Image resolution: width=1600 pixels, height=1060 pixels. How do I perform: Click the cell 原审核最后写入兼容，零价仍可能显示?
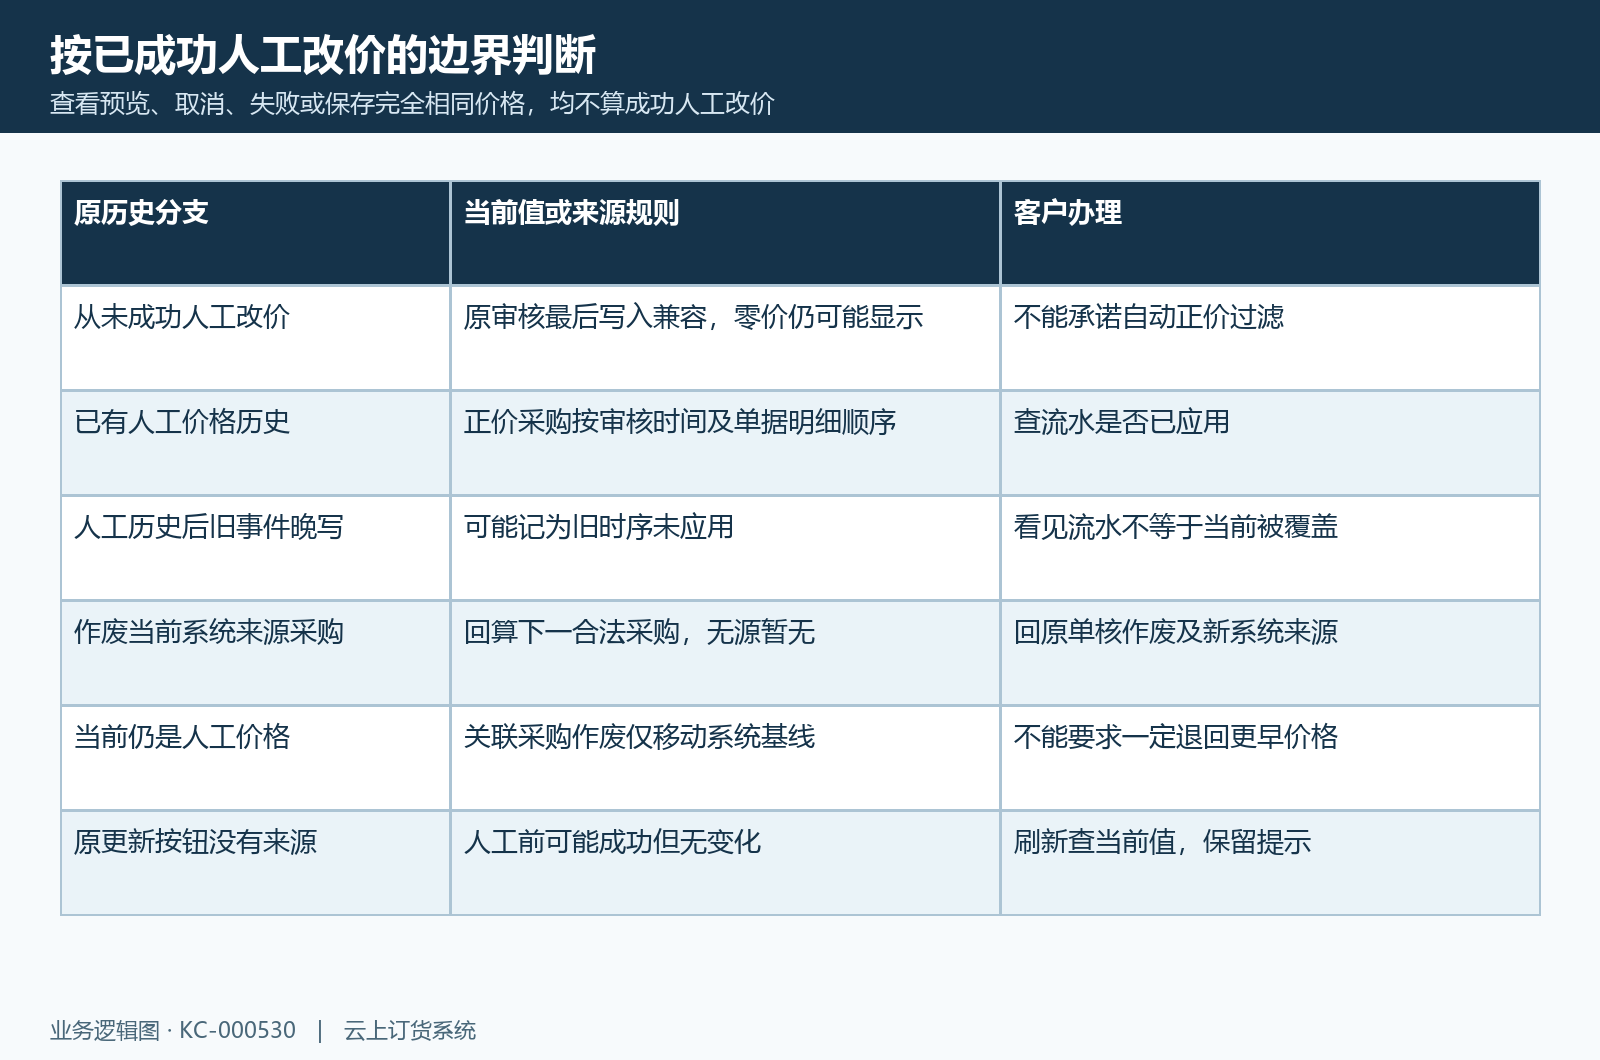click(725, 338)
